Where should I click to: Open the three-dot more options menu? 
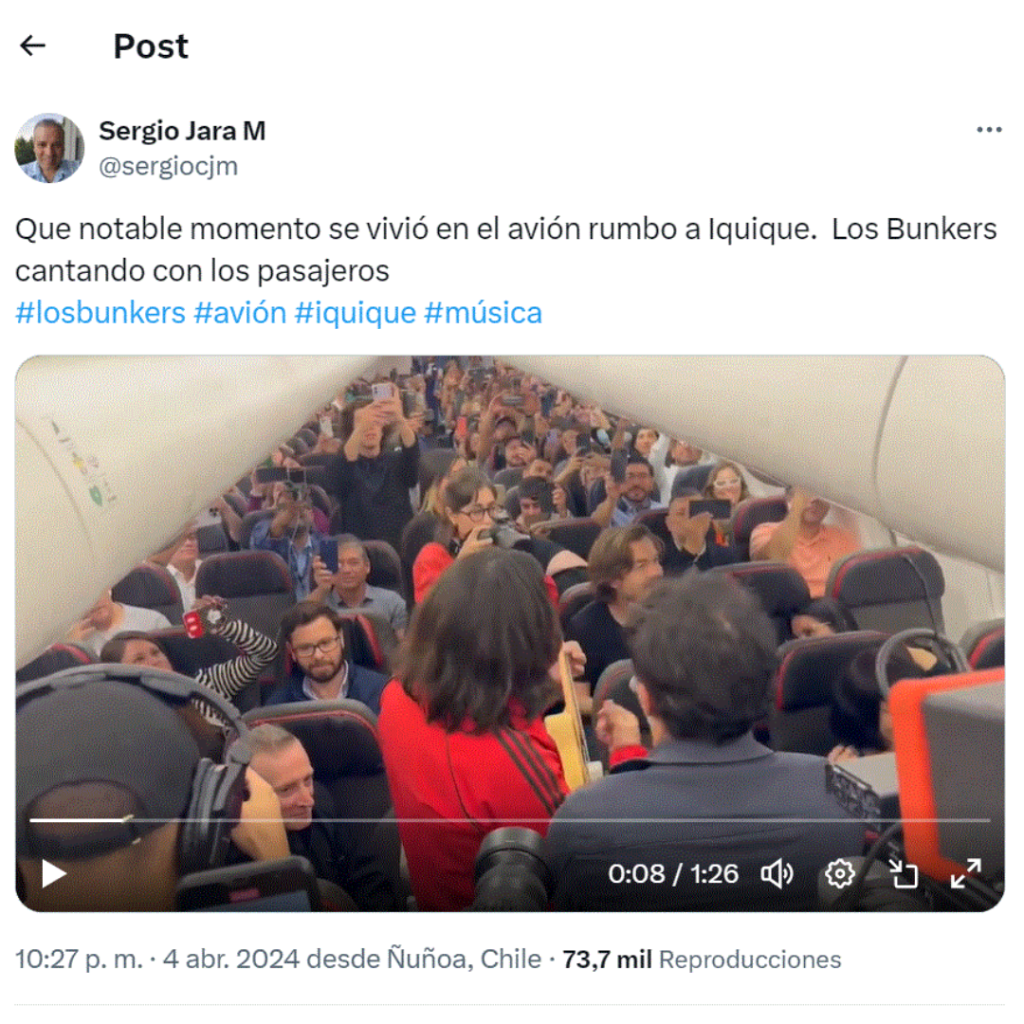[x=989, y=130]
